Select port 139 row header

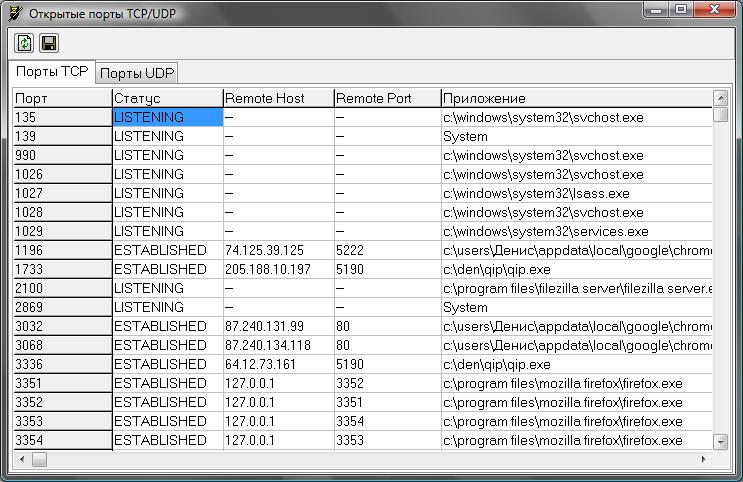coord(63,136)
